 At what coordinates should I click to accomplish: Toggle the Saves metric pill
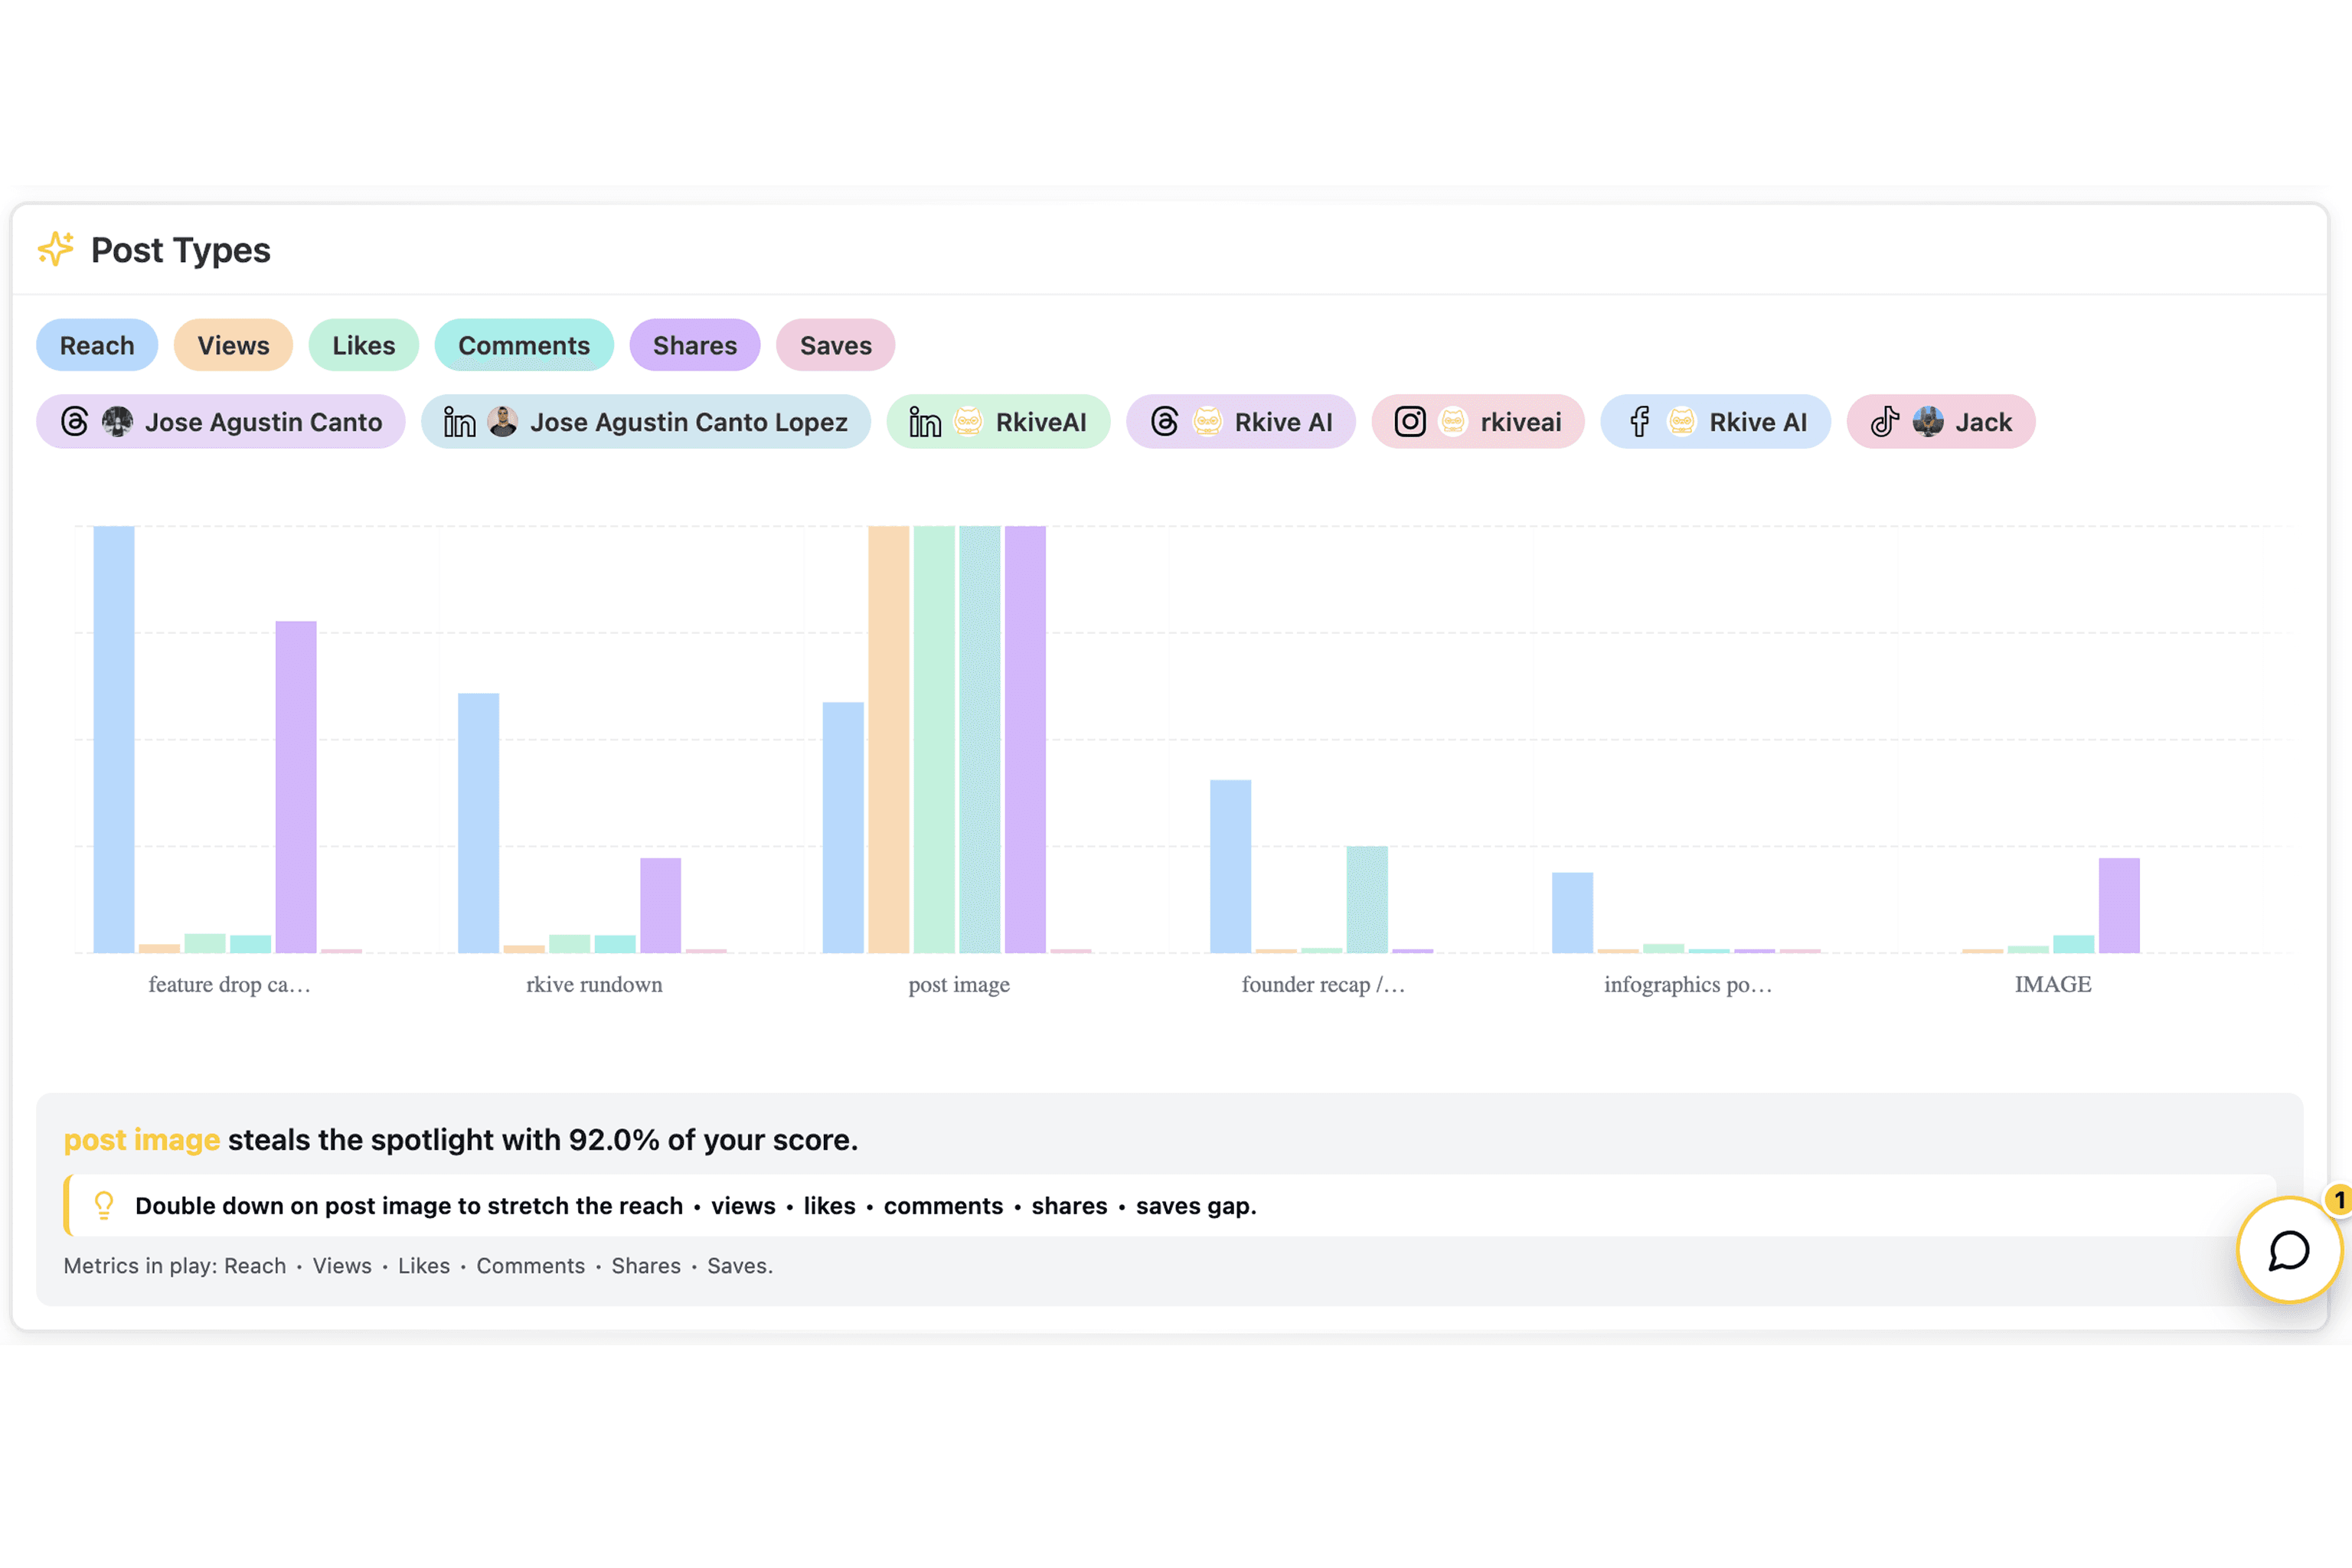click(835, 345)
